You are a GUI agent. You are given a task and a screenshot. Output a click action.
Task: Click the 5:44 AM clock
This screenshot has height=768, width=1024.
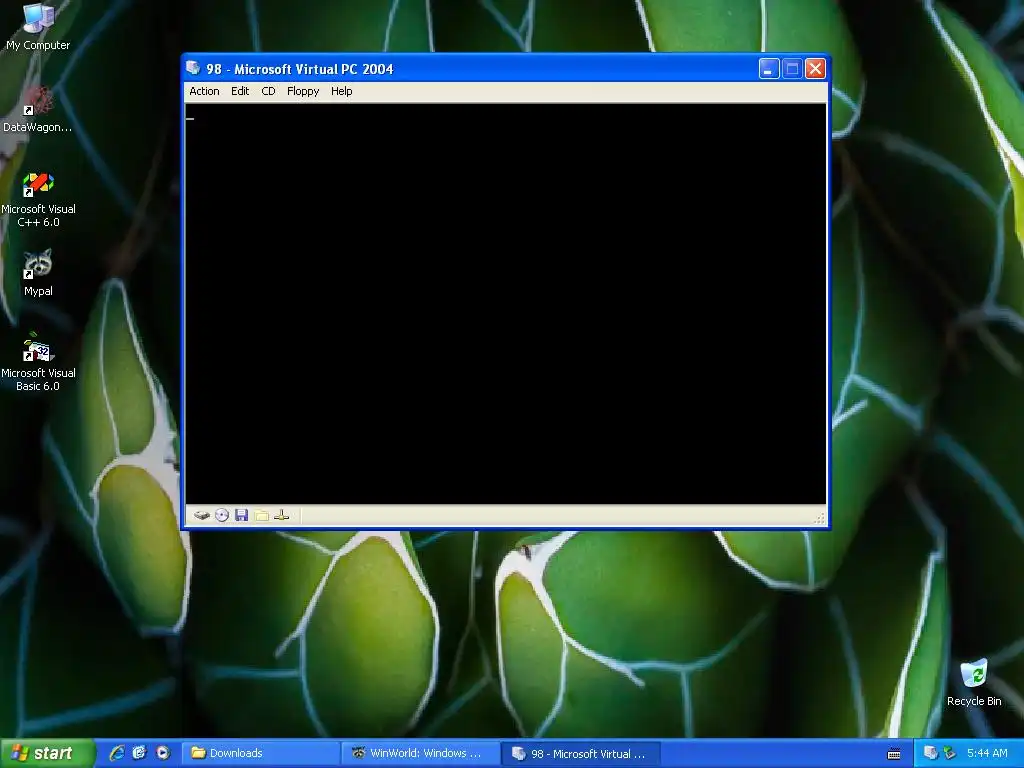click(x=987, y=753)
